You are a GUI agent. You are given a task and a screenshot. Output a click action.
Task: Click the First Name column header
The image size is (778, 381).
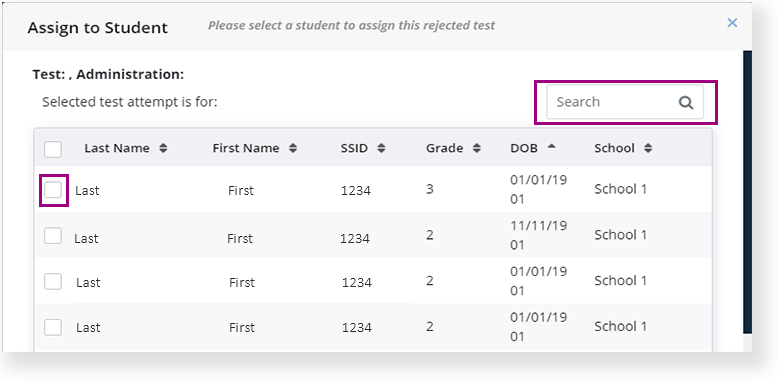(246, 148)
